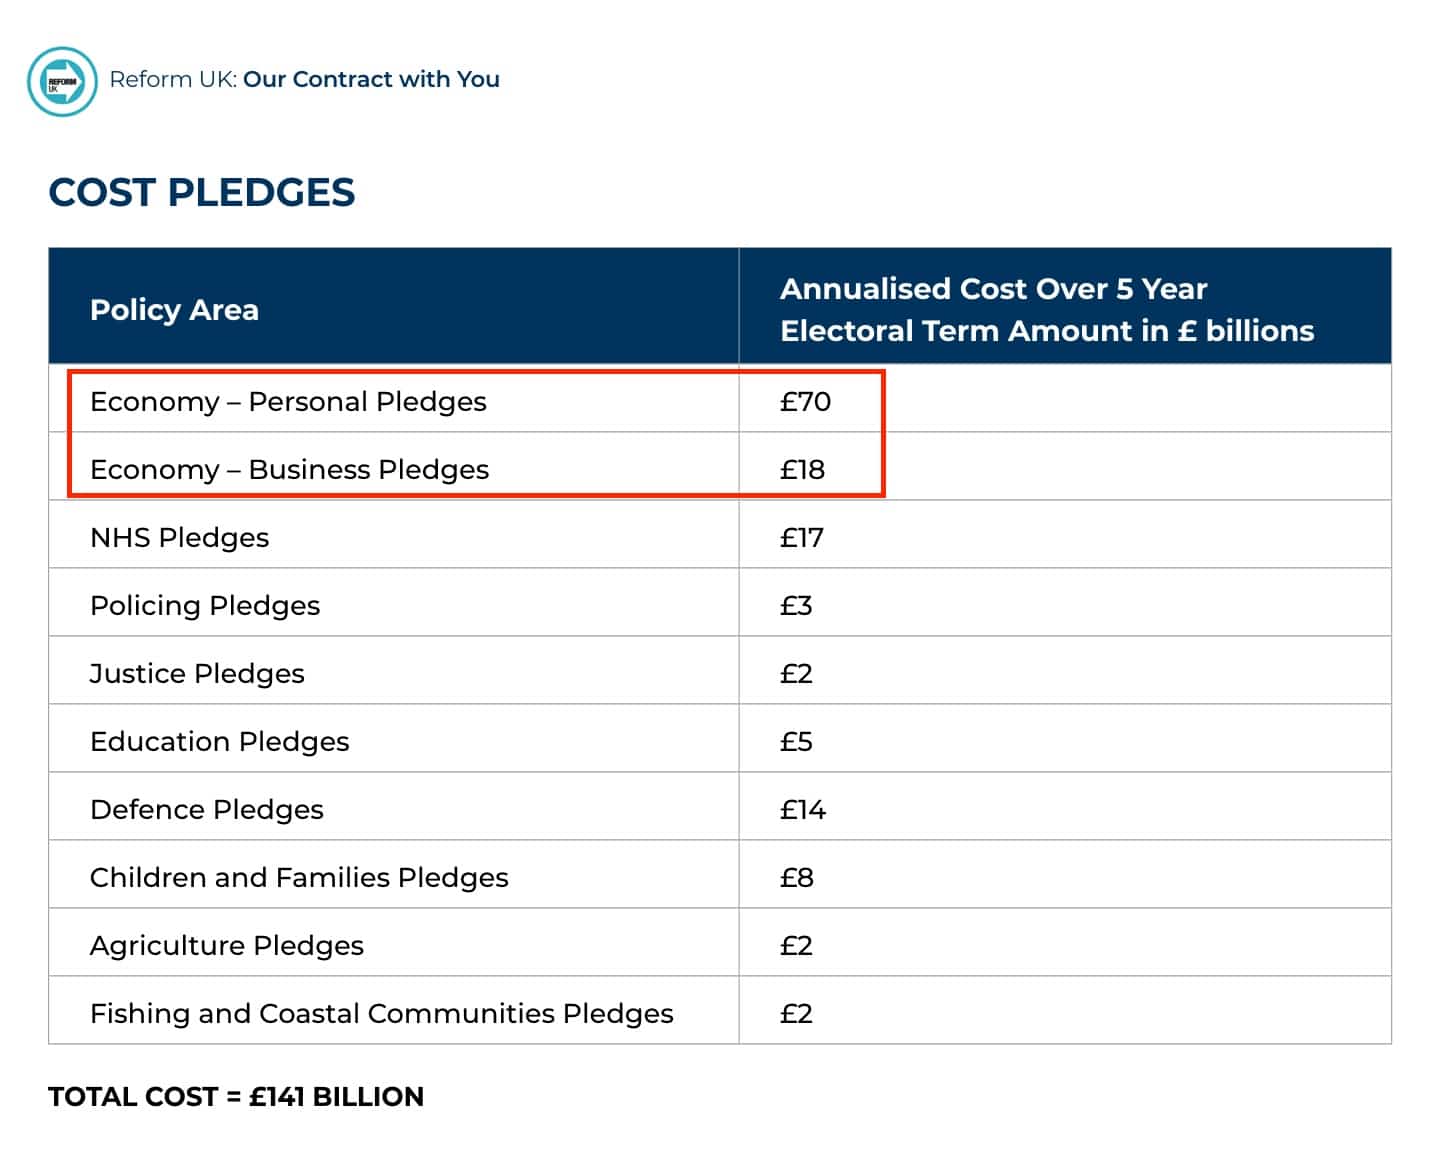Click the Reform UK circular logo
Image resolution: width=1434 pixels, height=1164 pixels.
coord(62,81)
